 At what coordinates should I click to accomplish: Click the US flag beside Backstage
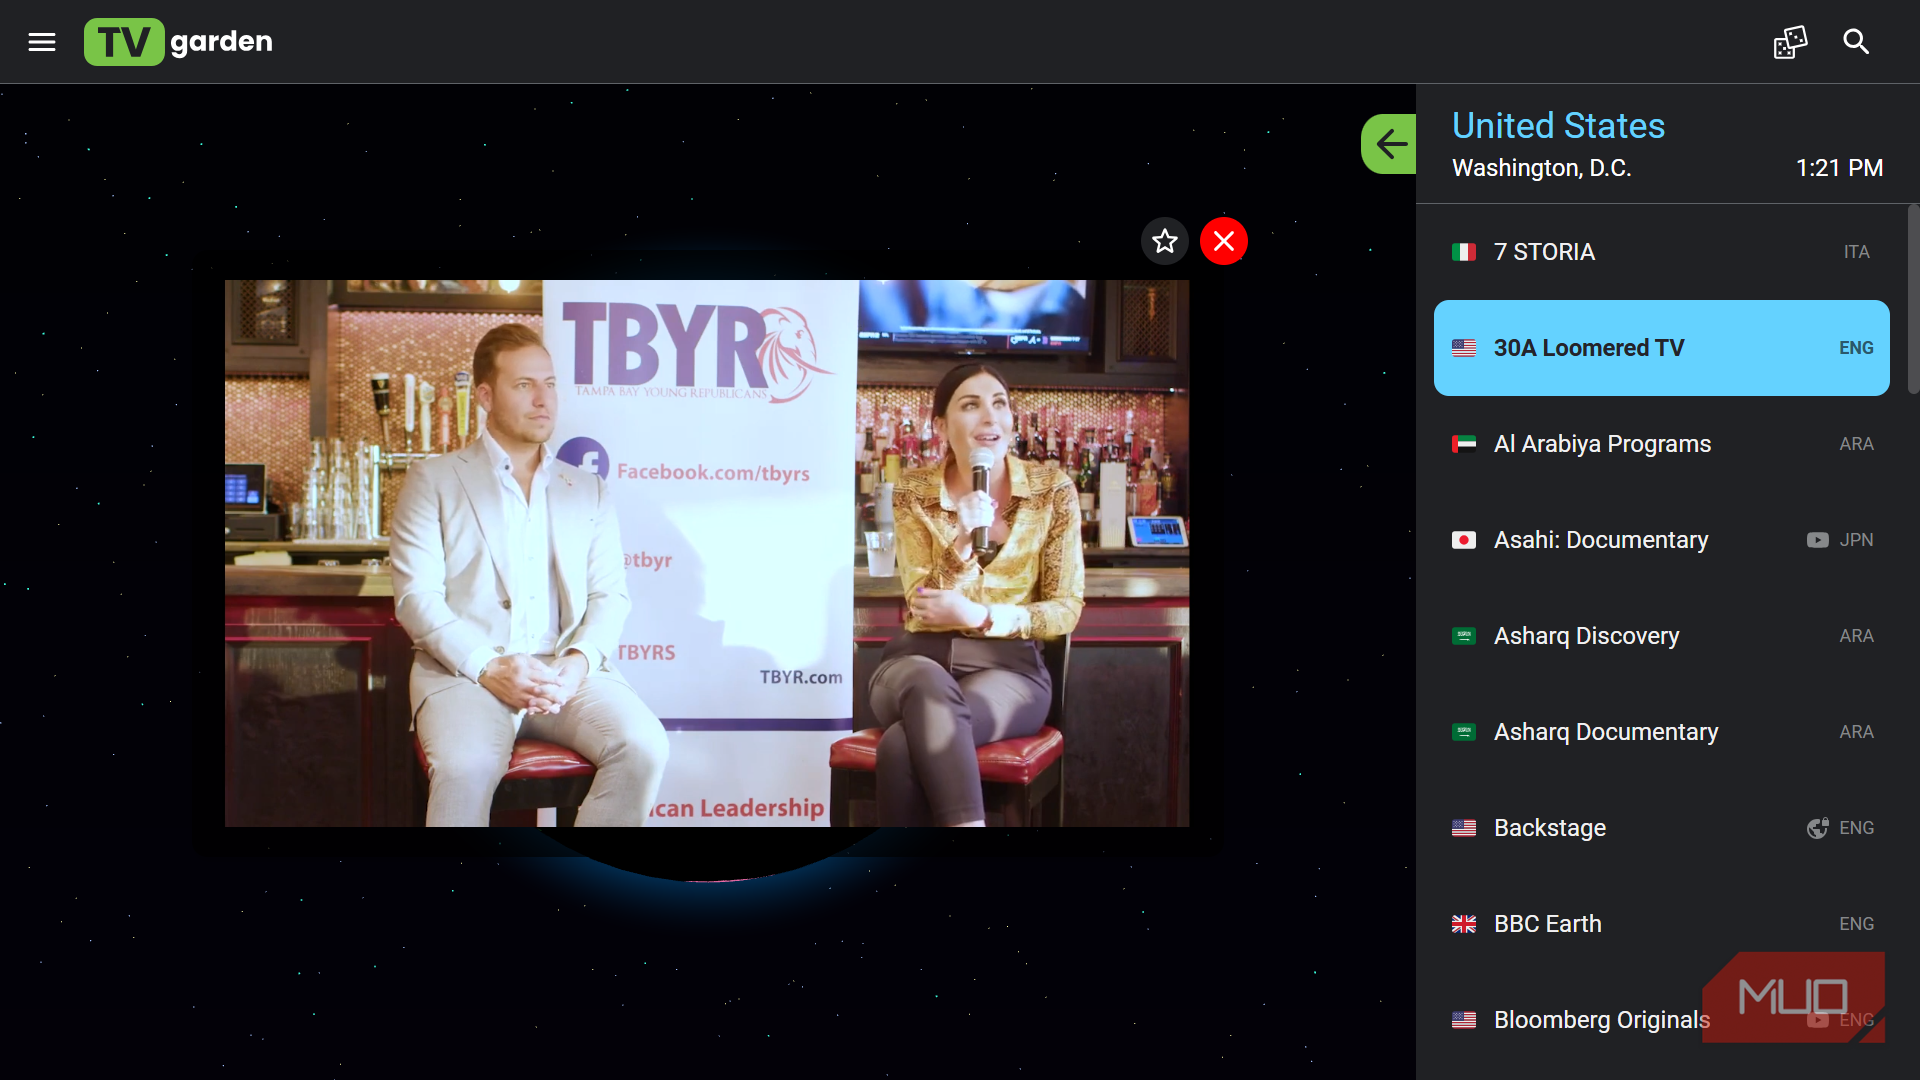pos(1464,828)
